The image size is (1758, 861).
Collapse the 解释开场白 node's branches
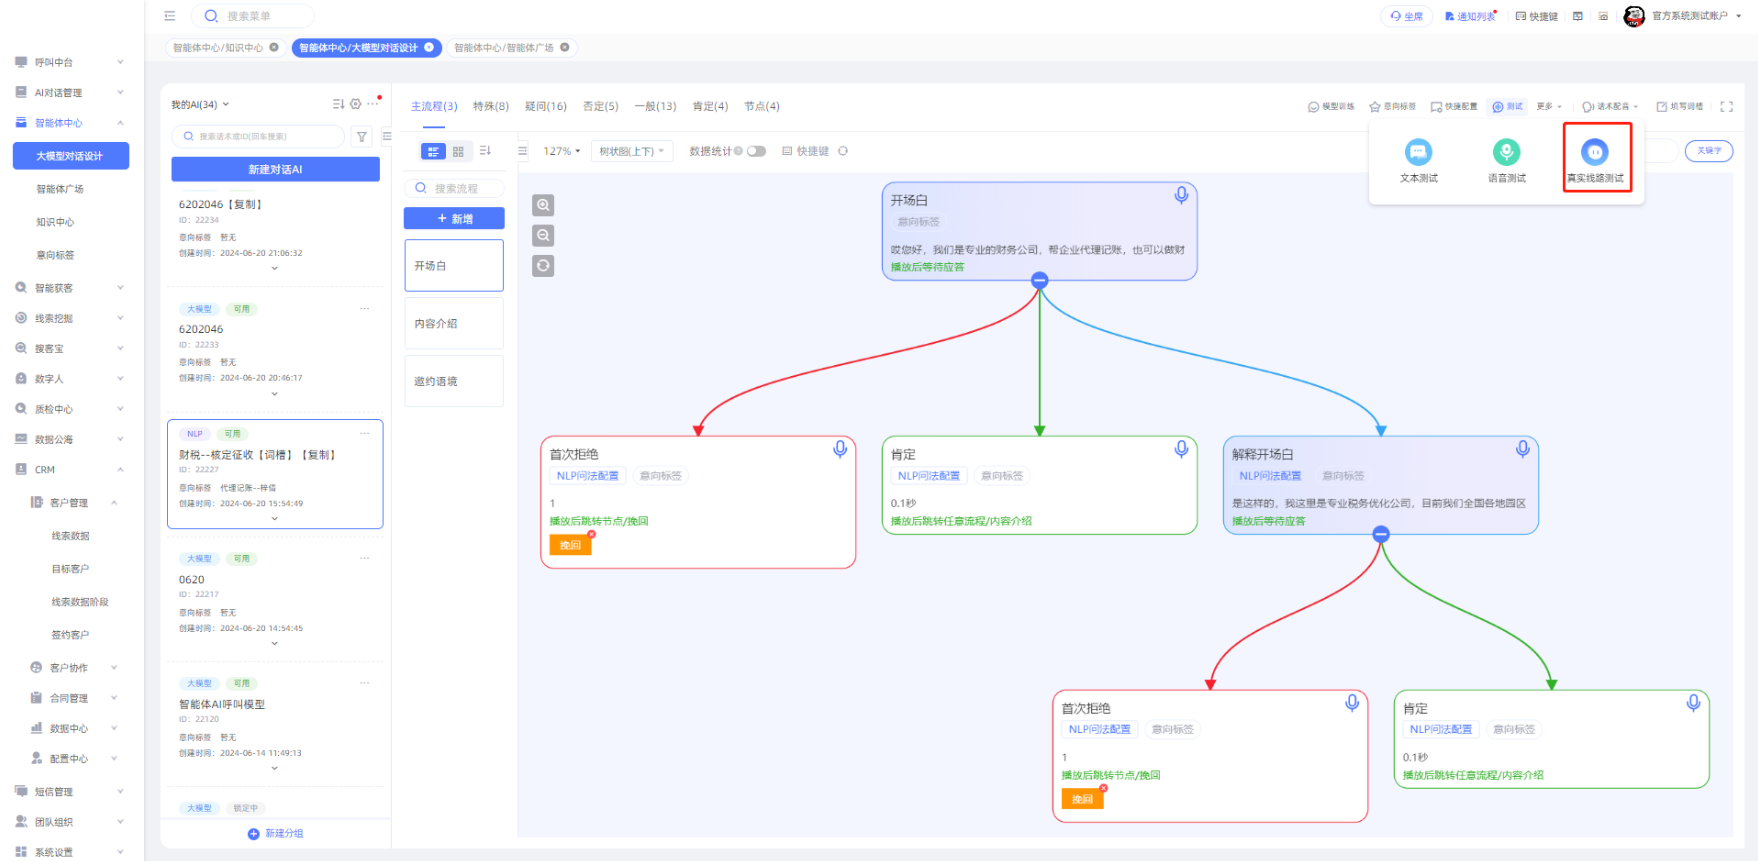[x=1381, y=534]
